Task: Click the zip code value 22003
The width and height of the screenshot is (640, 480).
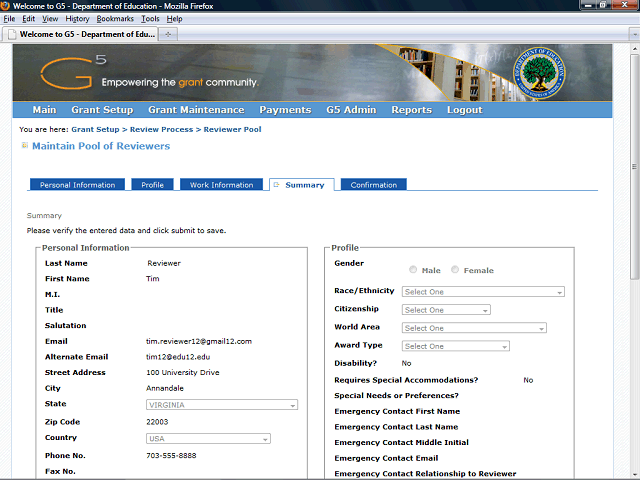Action: coord(157,422)
